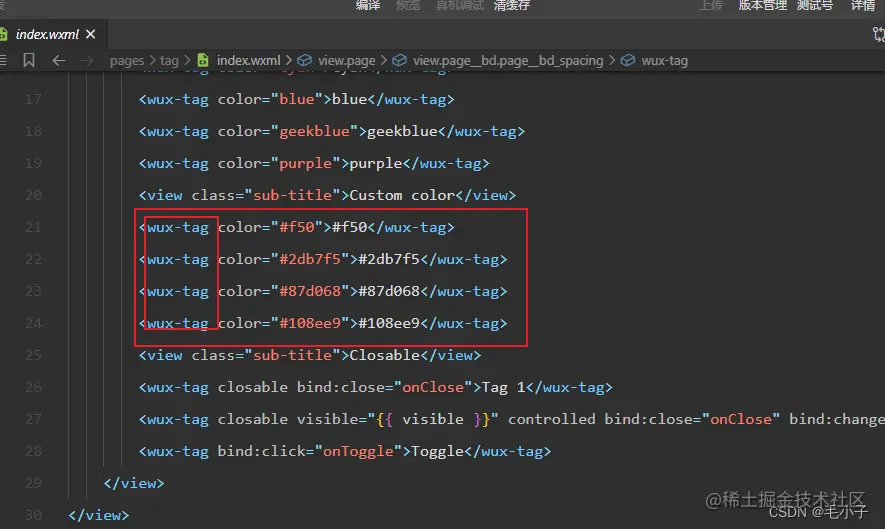Click line number 25 in the gutter
Image resolution: width=885 pixels, height=529 pixels.
coord(33,356)
